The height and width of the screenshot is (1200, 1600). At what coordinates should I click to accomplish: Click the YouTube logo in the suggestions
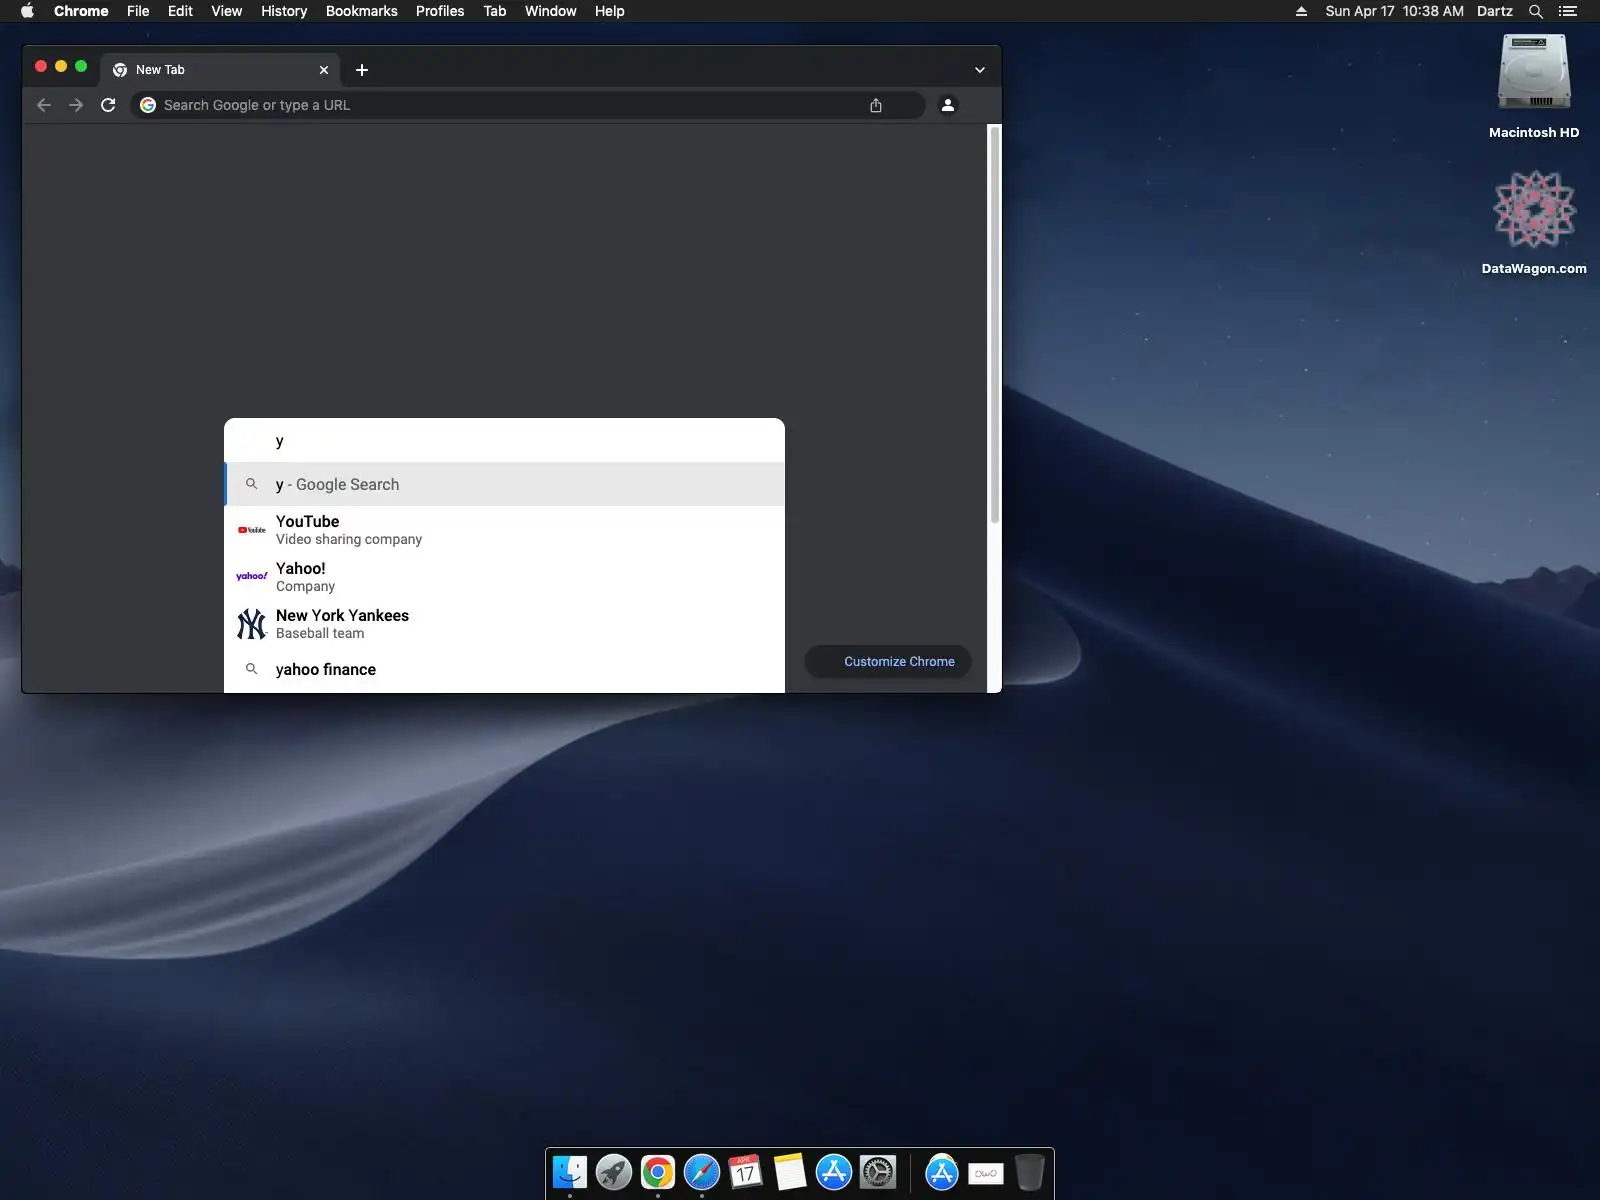[x=252, y=530]
